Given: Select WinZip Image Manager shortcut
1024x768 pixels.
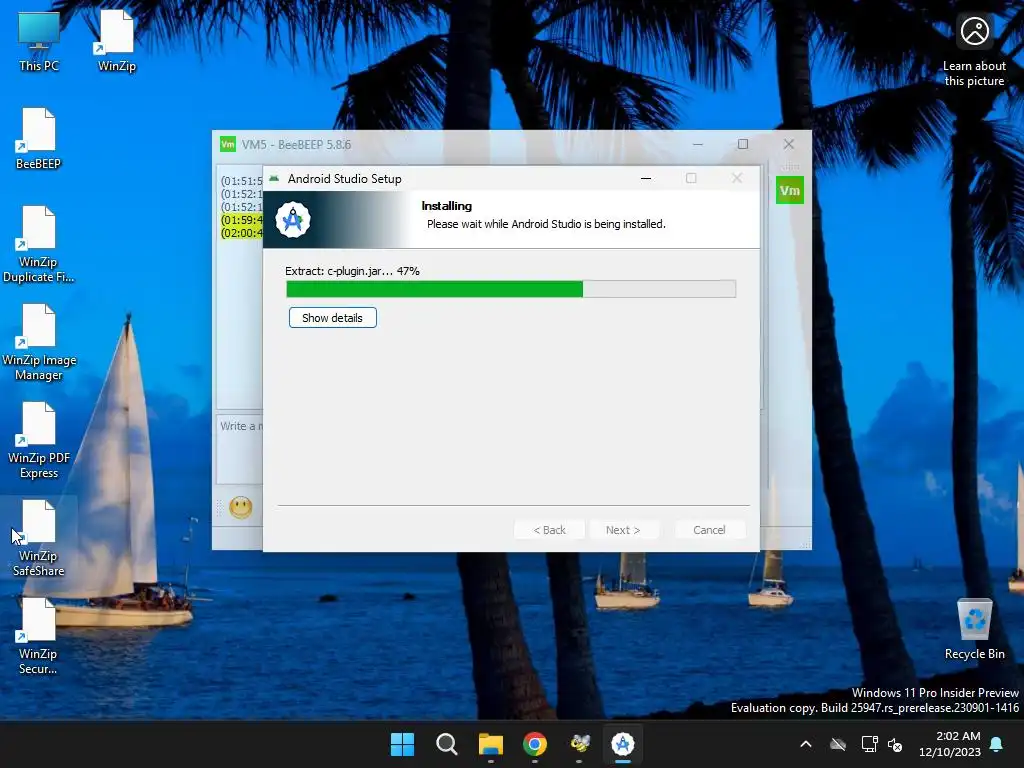Looking at the screenshot, I should pos(39,342).
